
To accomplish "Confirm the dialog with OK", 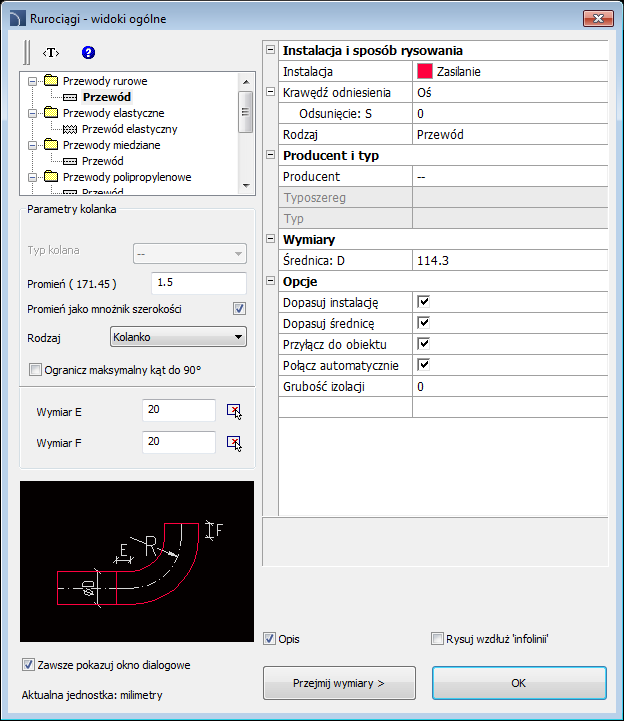I will point(519,683).
